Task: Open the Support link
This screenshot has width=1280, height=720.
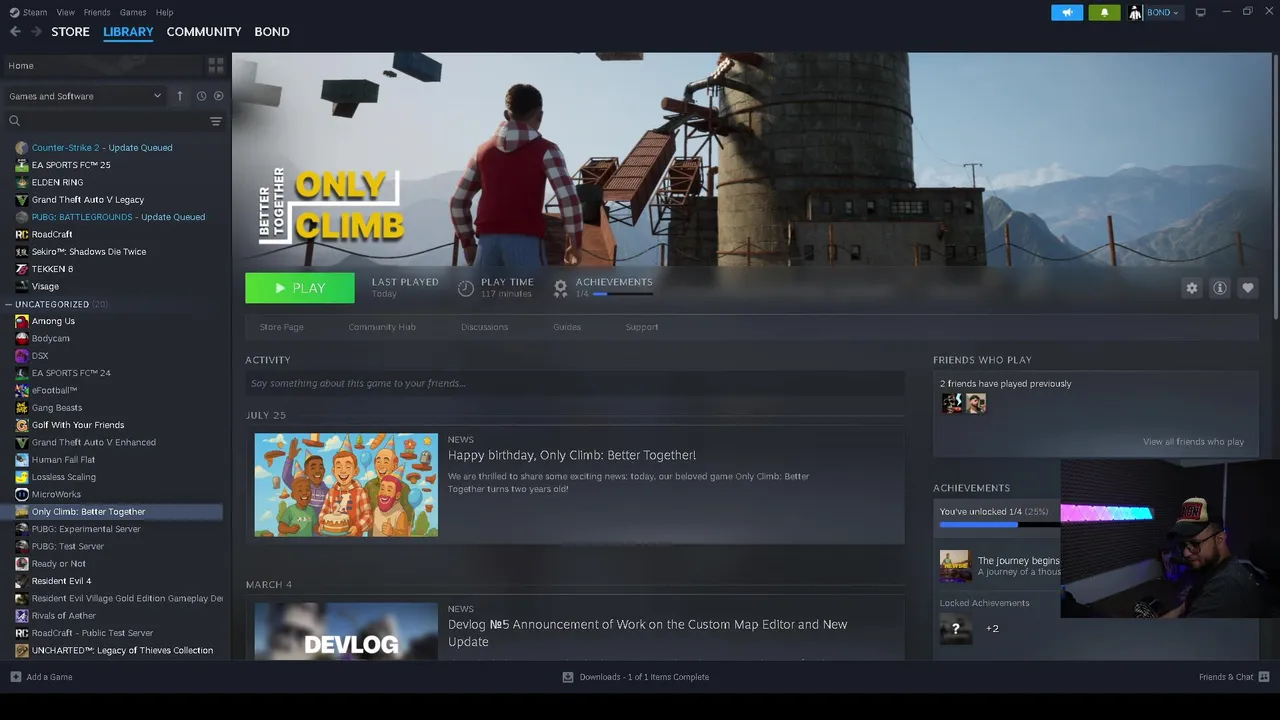Action: 642,327
